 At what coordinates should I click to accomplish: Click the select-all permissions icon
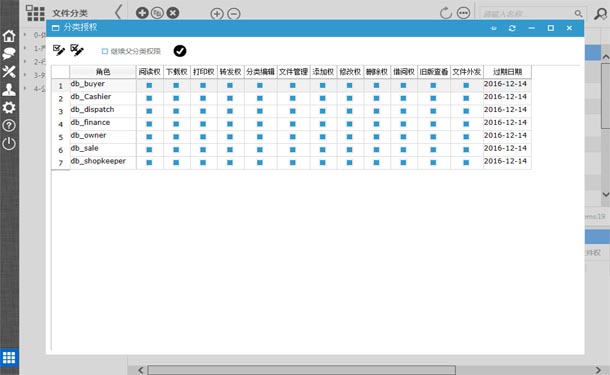[x=59, y=50]
